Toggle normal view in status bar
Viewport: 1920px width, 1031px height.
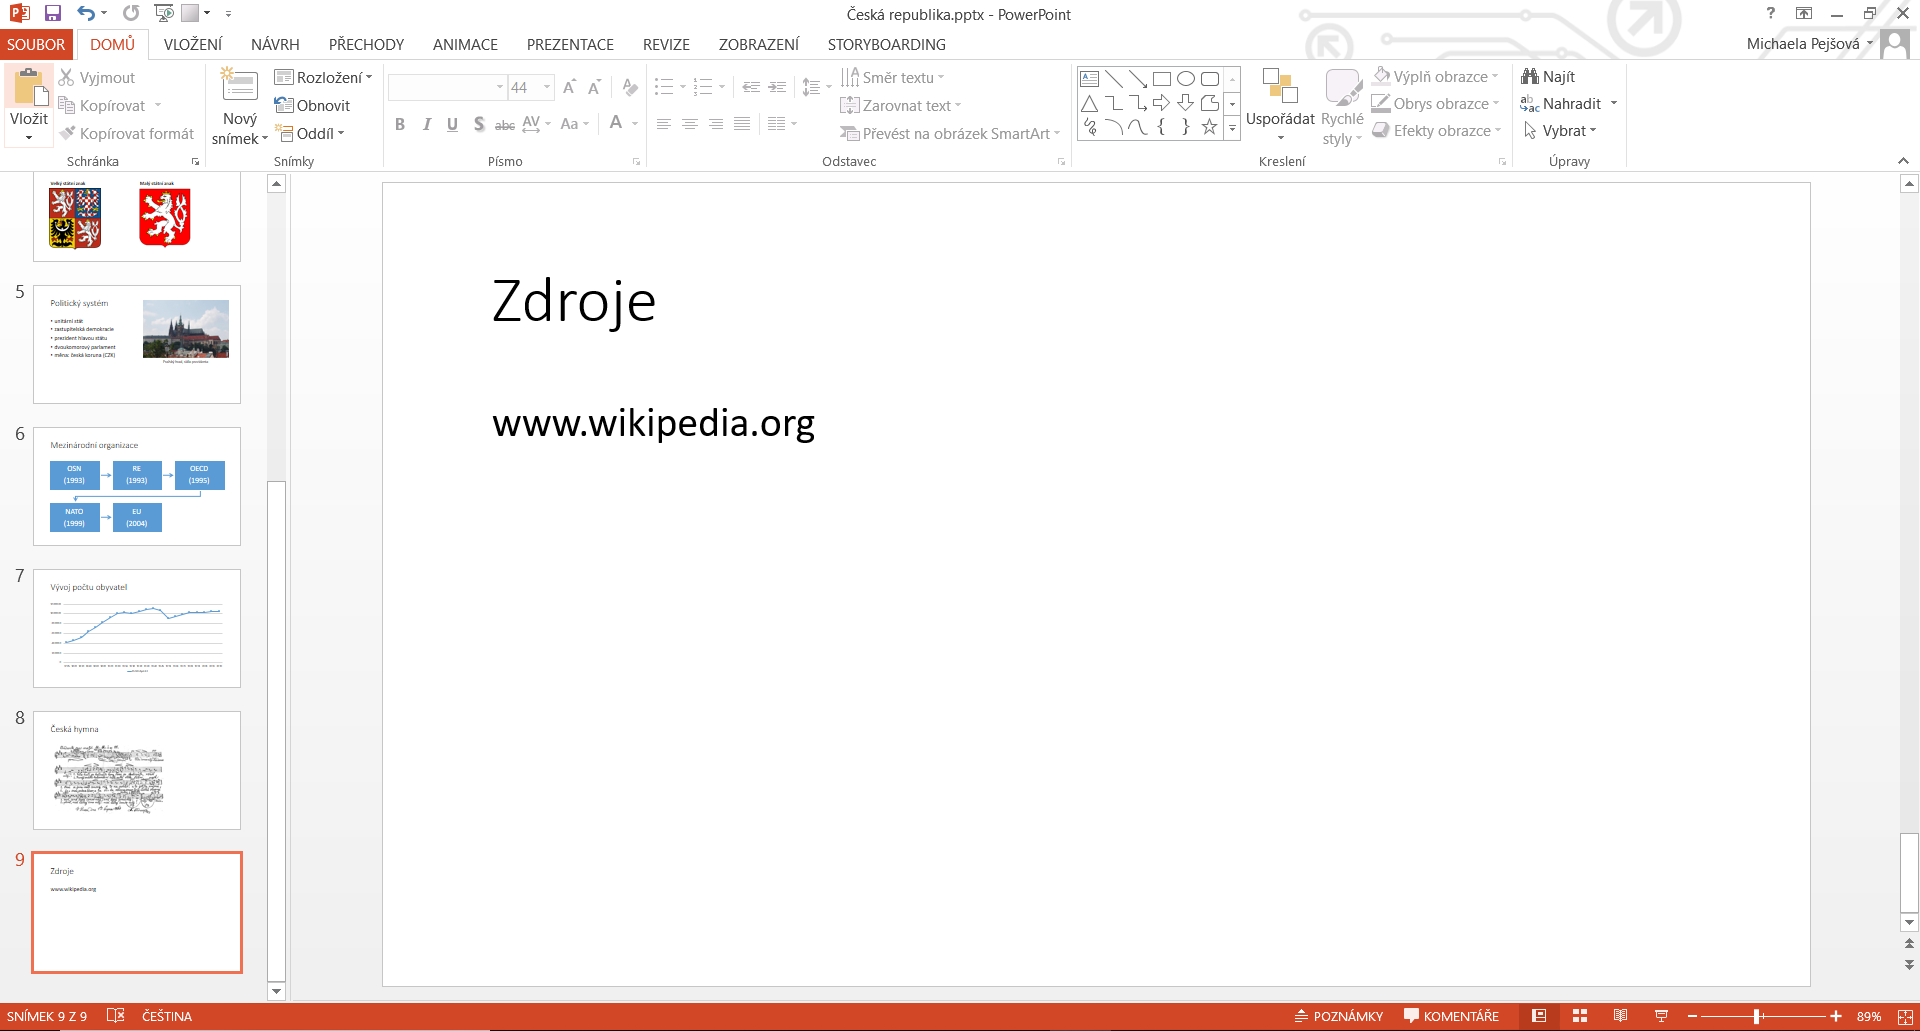pyautogui.click(x=1539, y=1016)
